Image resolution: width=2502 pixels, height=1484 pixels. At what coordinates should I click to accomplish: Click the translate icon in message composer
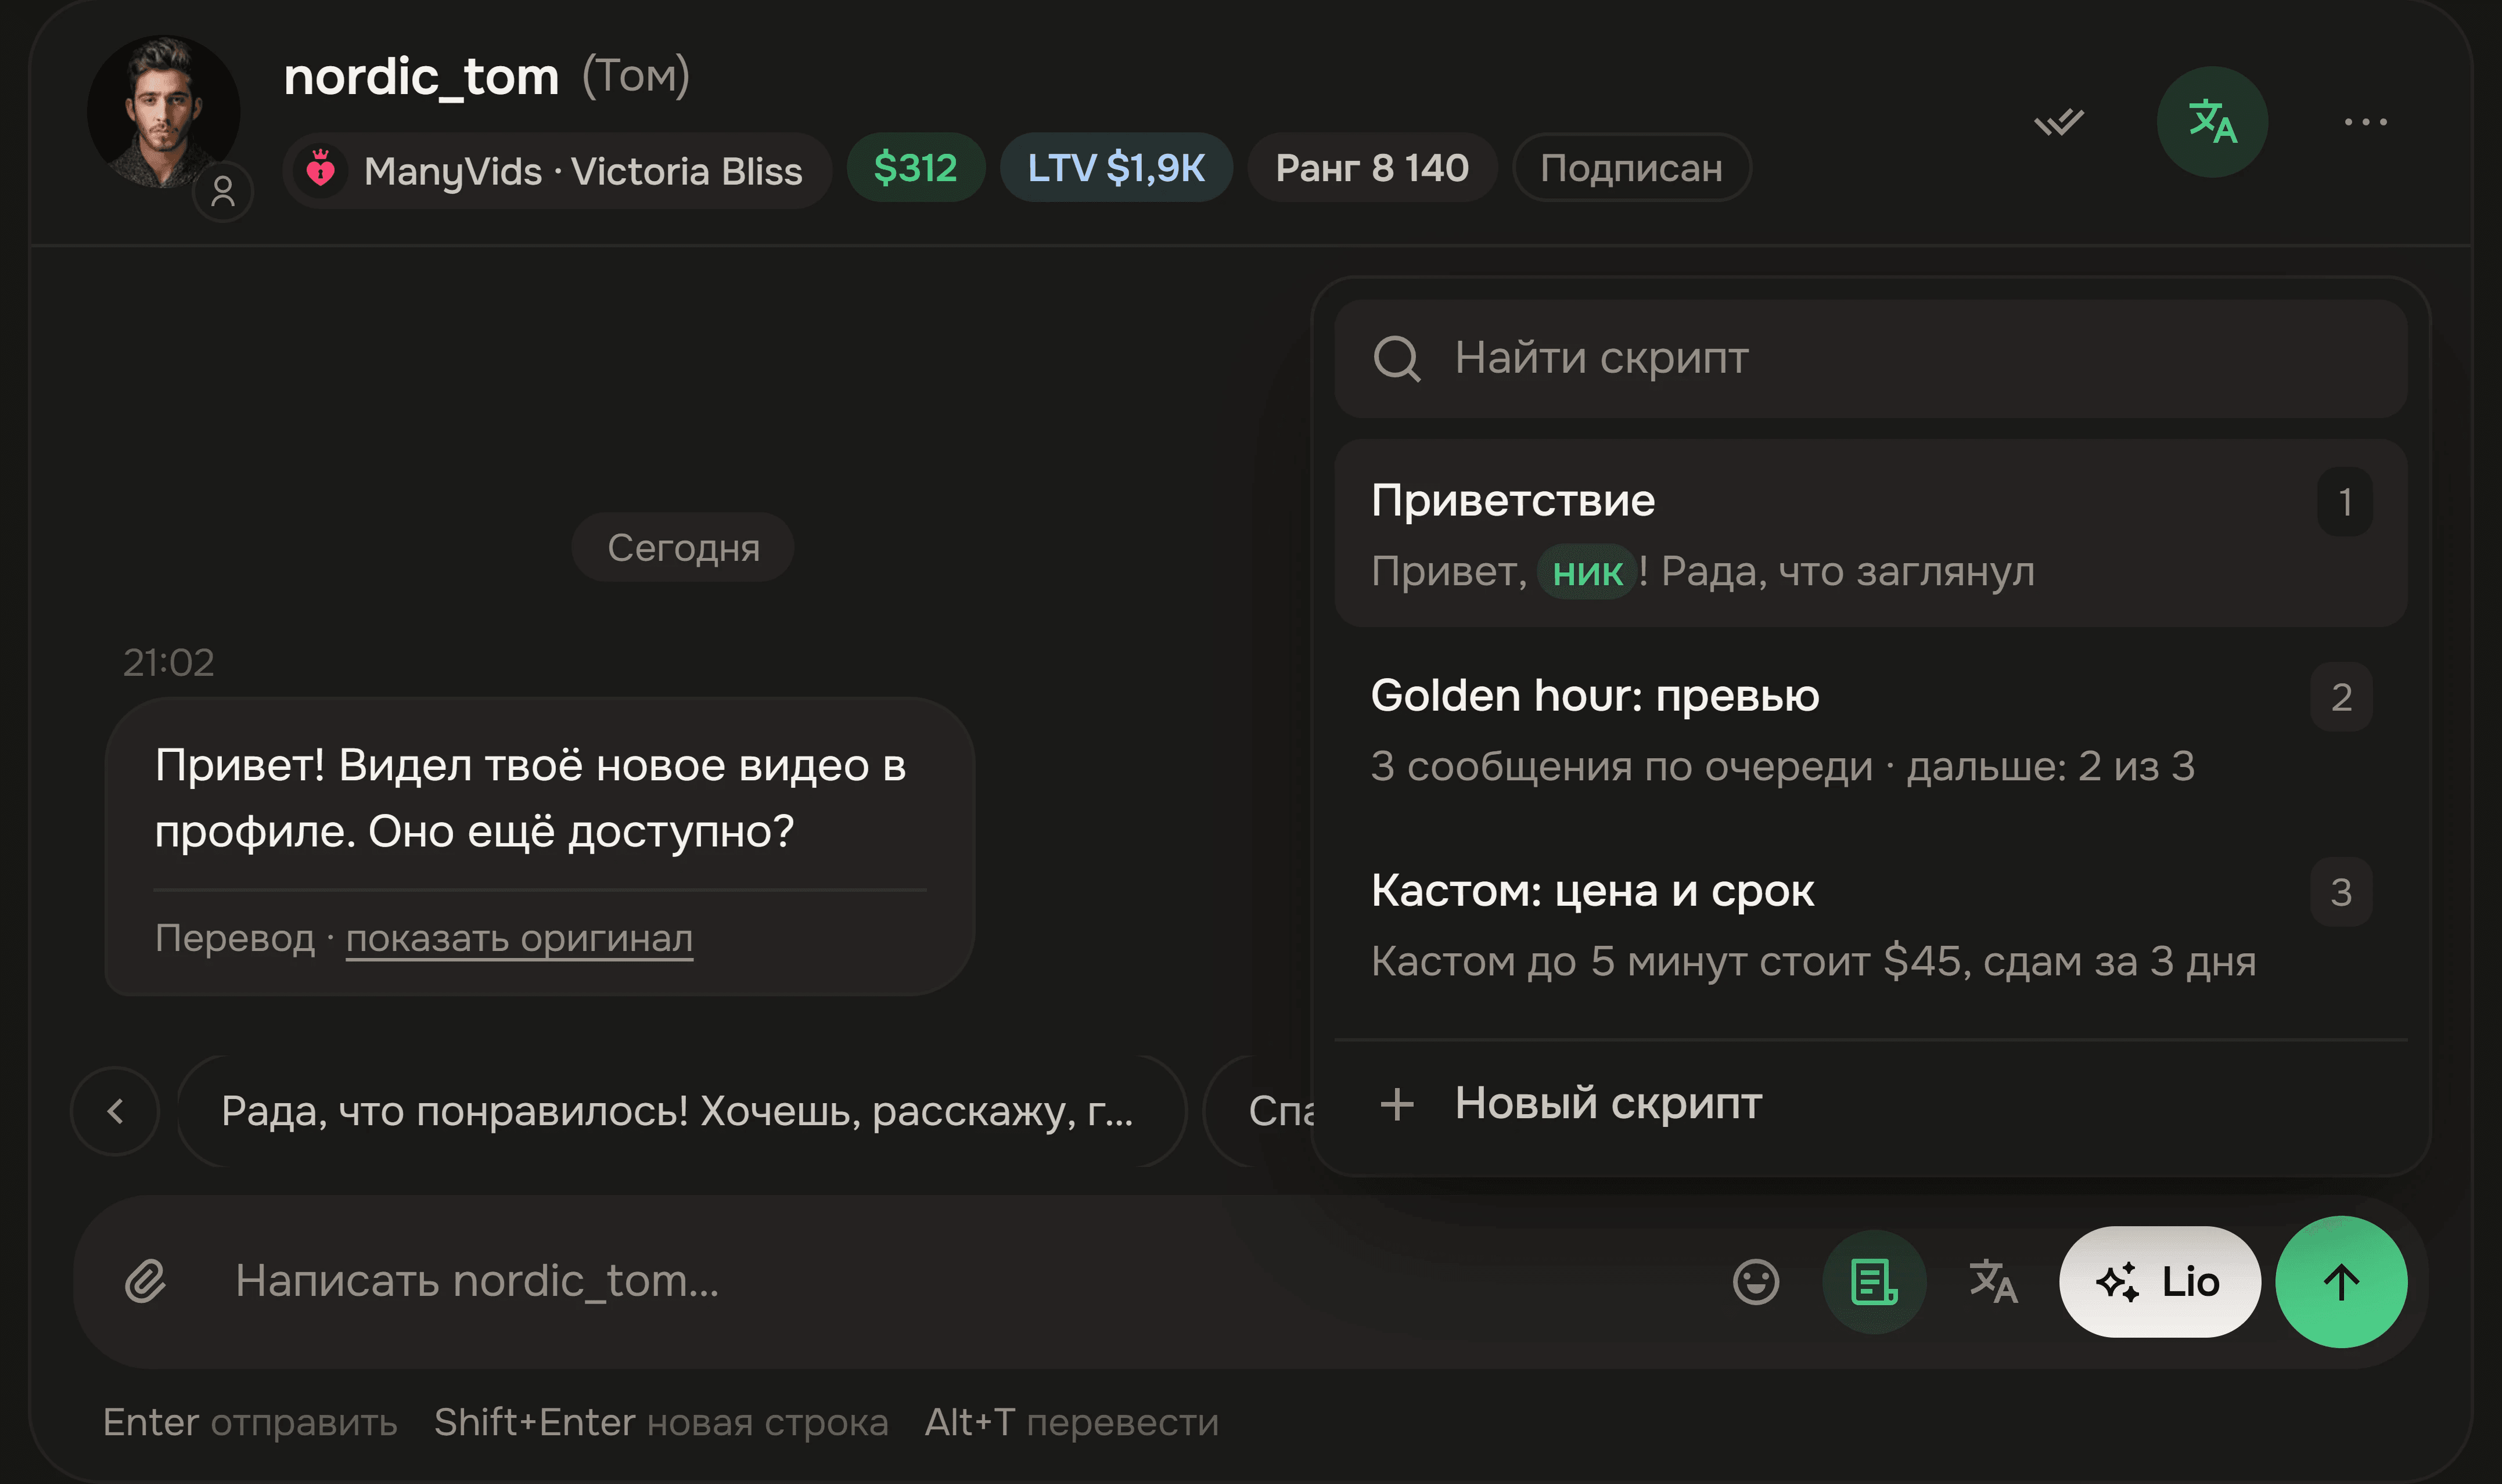point(1993,1282)
